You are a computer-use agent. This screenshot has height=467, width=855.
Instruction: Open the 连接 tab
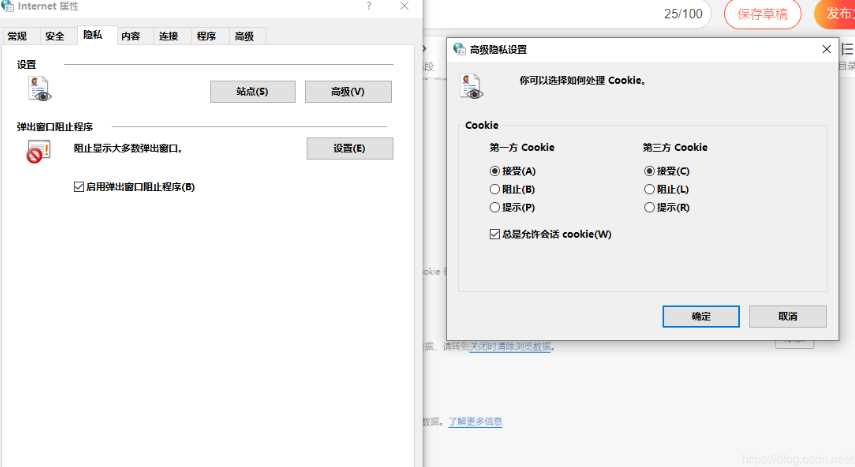(x=168, y=36)
